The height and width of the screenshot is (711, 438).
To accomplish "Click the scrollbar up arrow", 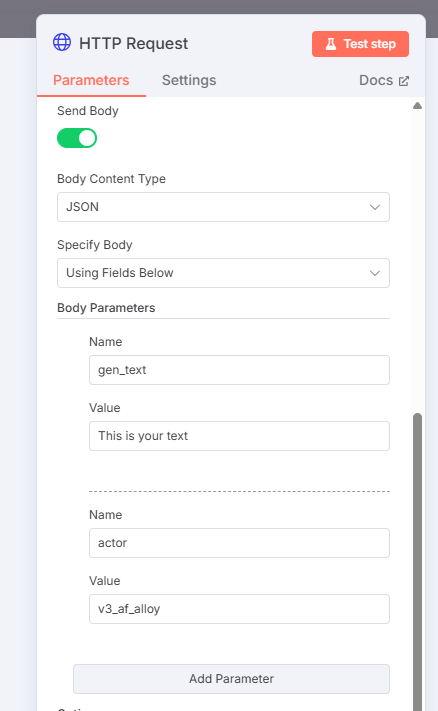I will click(x=417, y=106).
